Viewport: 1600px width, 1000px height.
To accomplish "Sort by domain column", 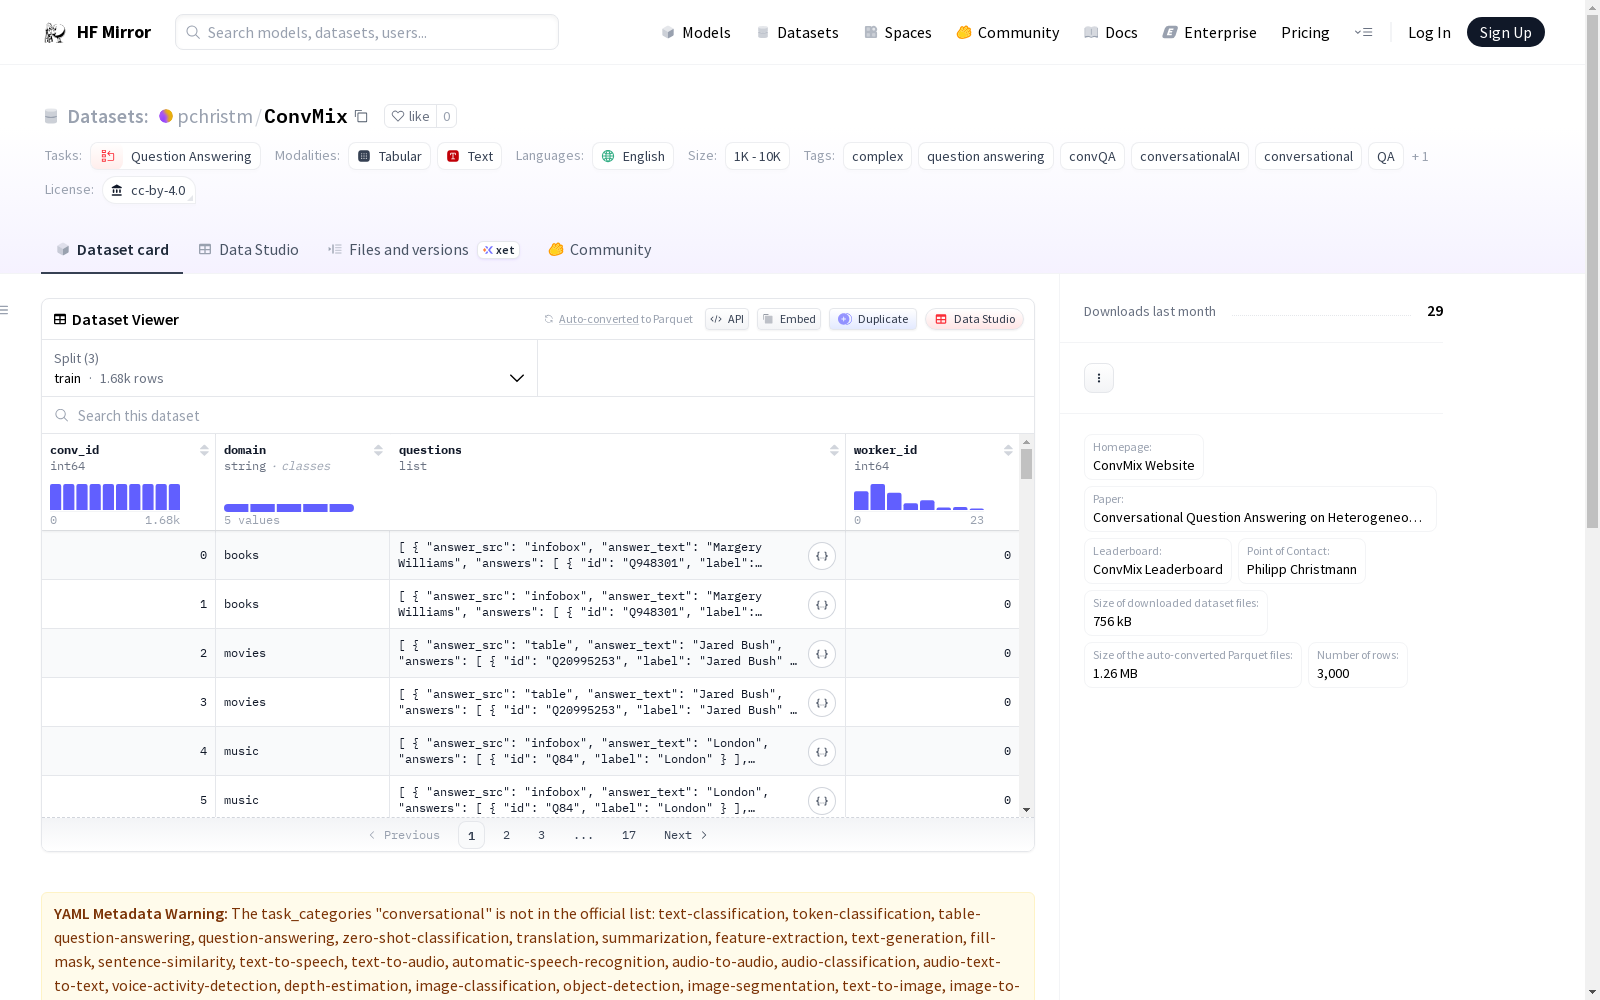I will (378, 450).
